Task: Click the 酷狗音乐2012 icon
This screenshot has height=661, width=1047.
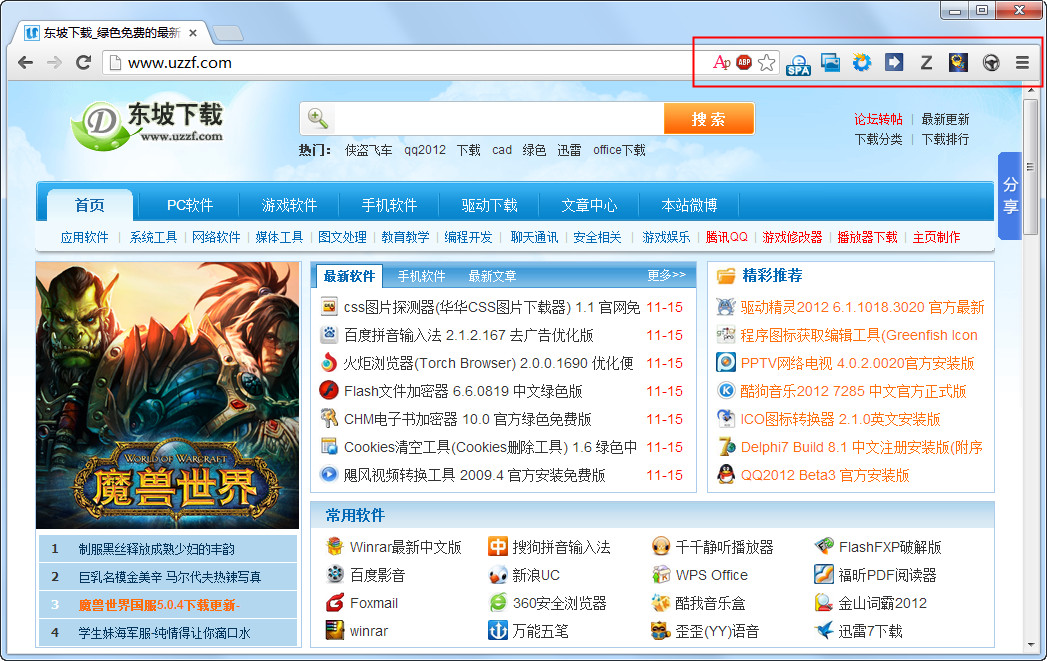Action: [726, 391]
